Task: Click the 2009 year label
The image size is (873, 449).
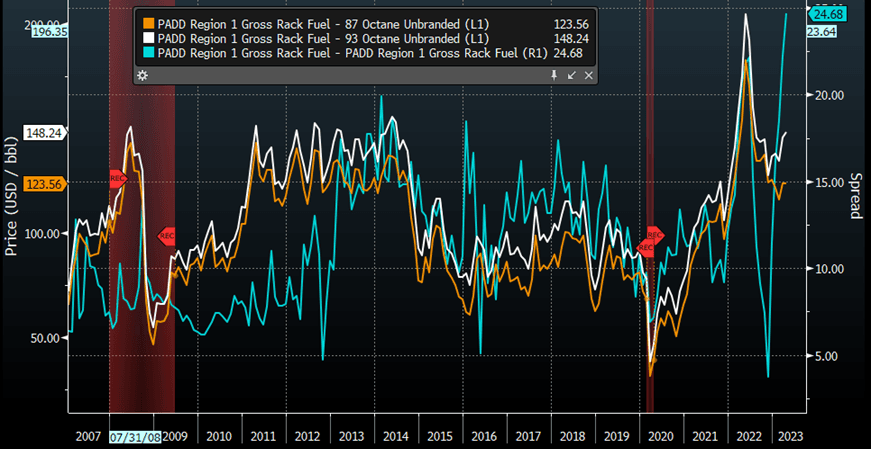Action: pyautogui.click(x=175, y=436)
